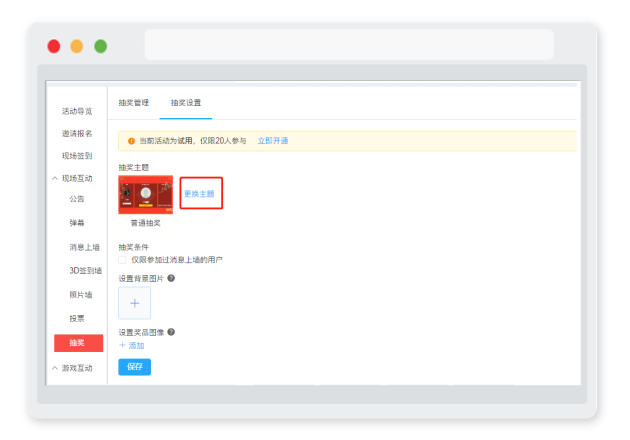
Task: Open 邀请报名 in sidebar
Action: [77, 133]
